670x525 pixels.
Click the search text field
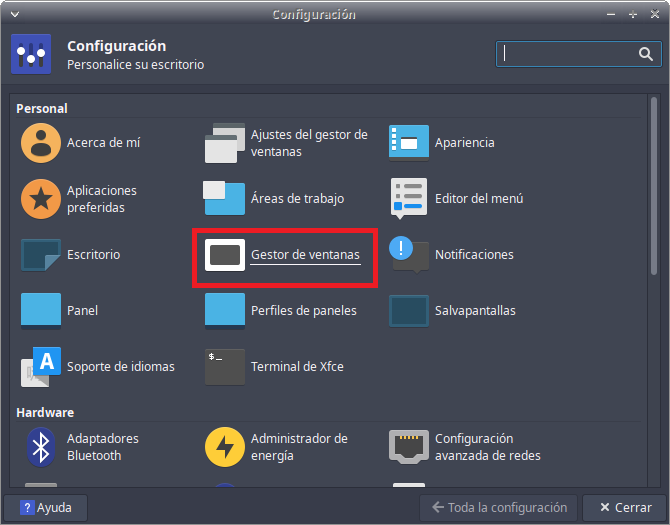point(579,54)
